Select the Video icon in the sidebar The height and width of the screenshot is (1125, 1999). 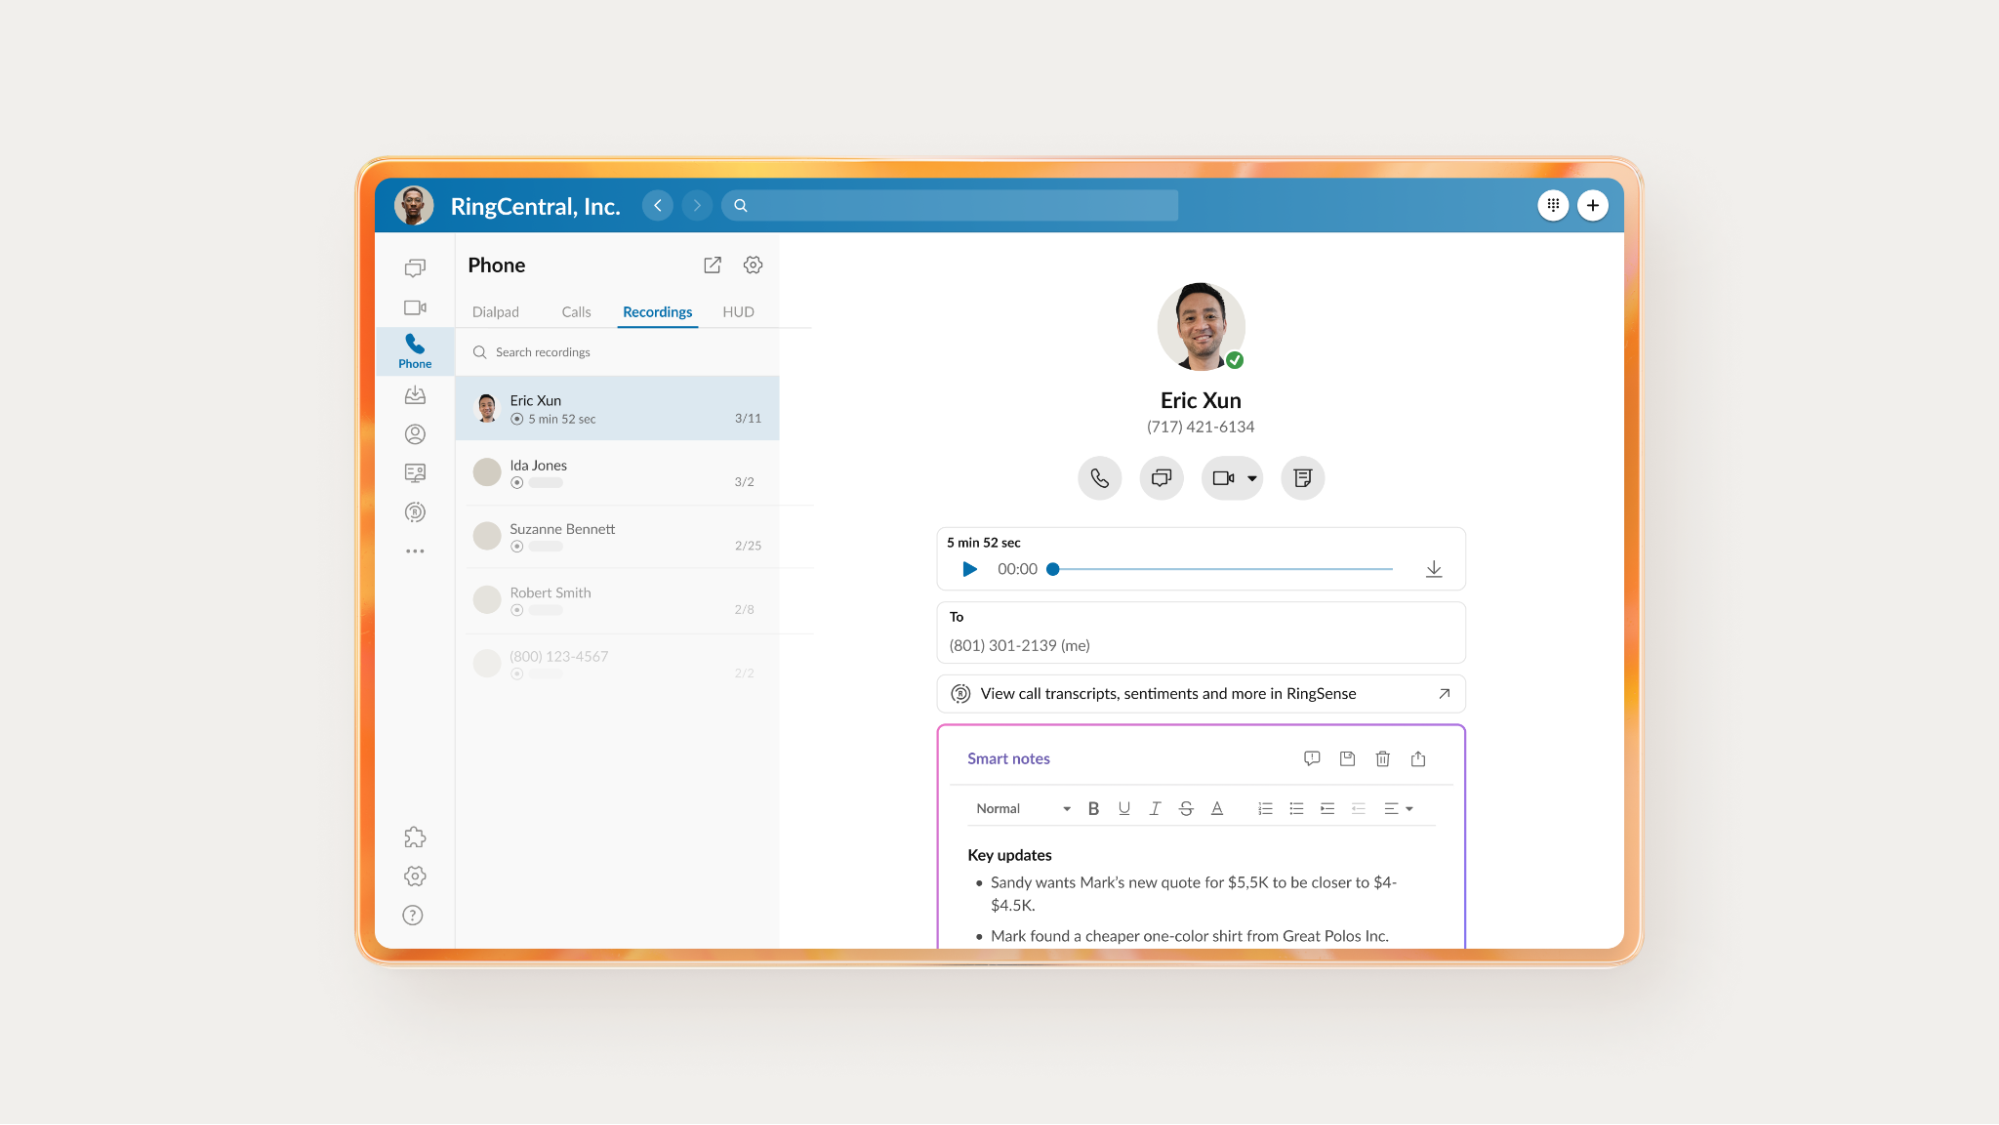(415, 307)
